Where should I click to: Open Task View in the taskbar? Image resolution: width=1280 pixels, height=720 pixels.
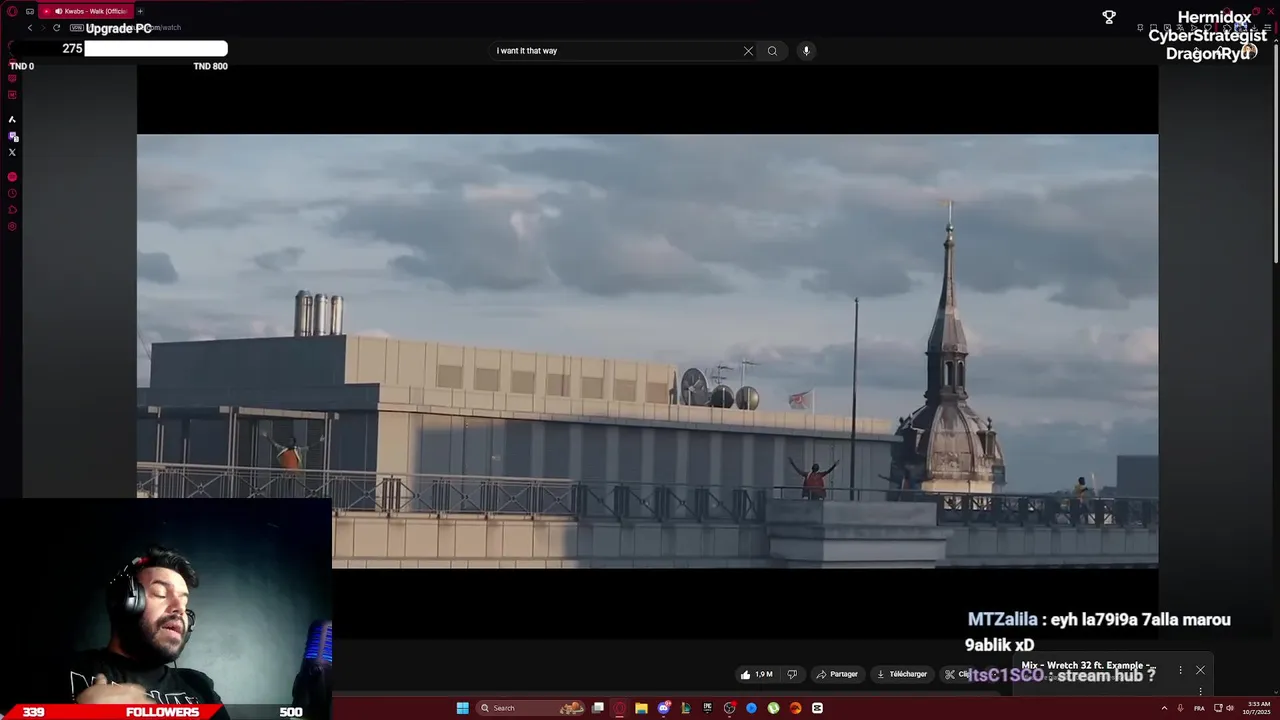tap(598, 708)
